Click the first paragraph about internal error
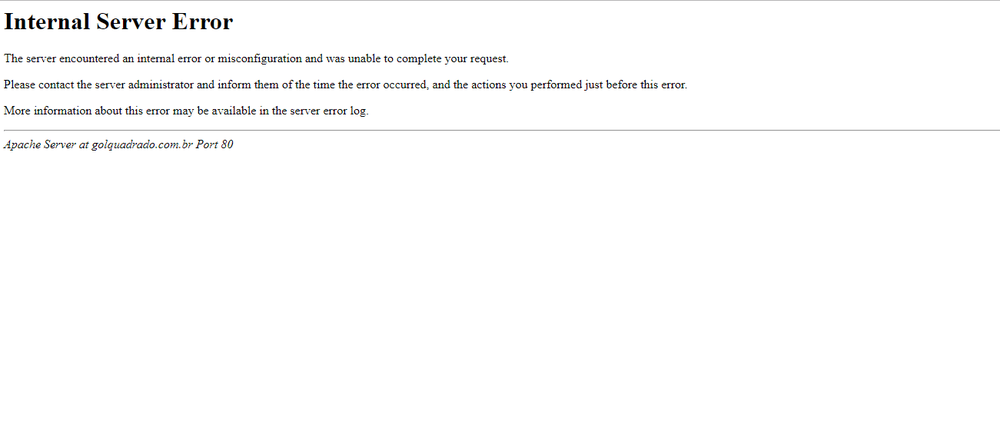The image size is (1000, 434). [256, 58]
